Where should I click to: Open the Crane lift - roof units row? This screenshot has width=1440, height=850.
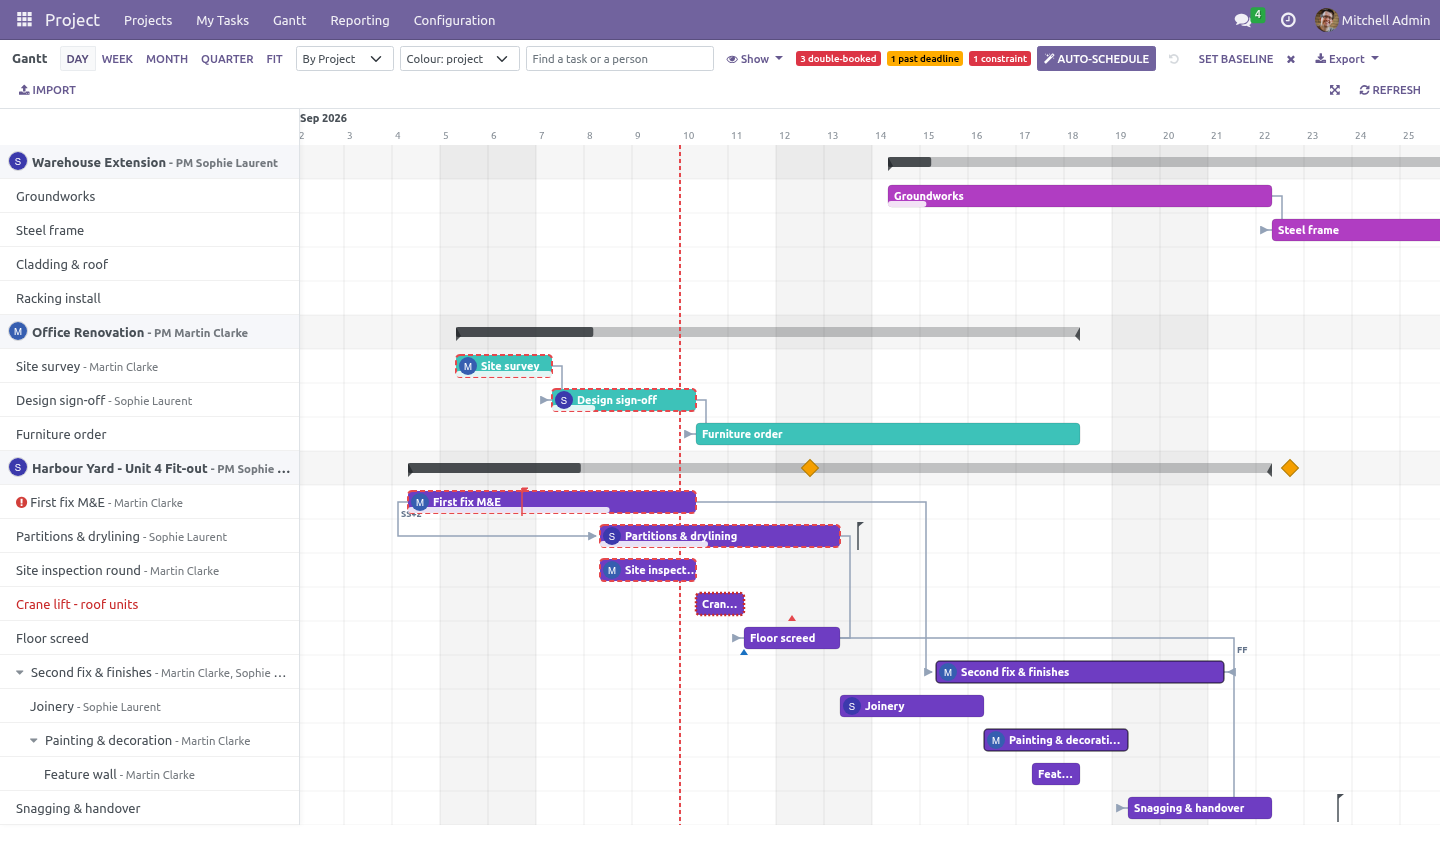[150, 604]
